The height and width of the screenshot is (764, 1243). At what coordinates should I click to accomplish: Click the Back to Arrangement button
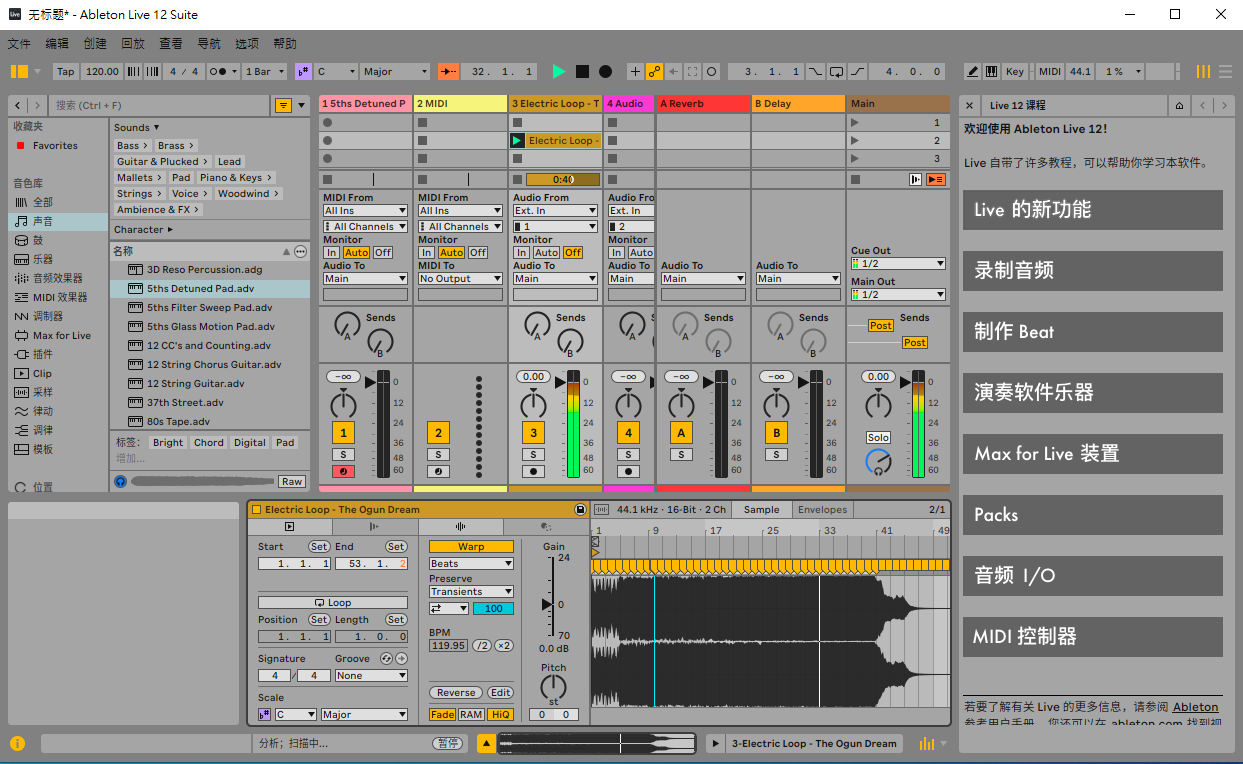[936, 179]
